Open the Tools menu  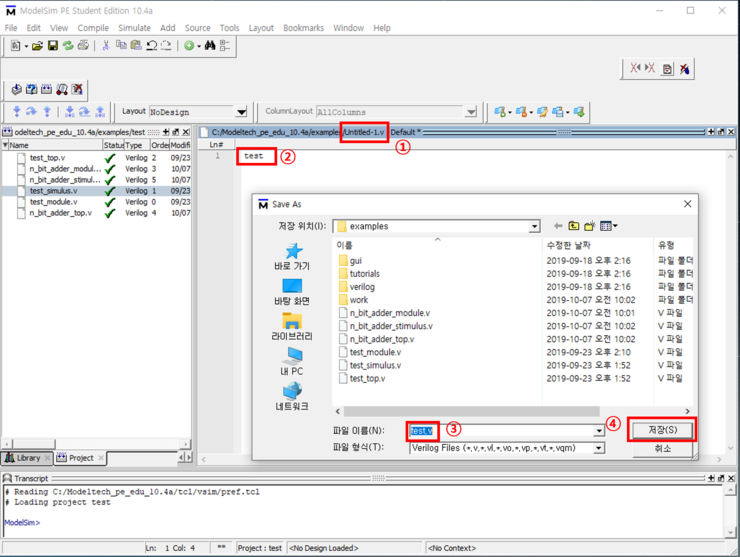[229, 28]
